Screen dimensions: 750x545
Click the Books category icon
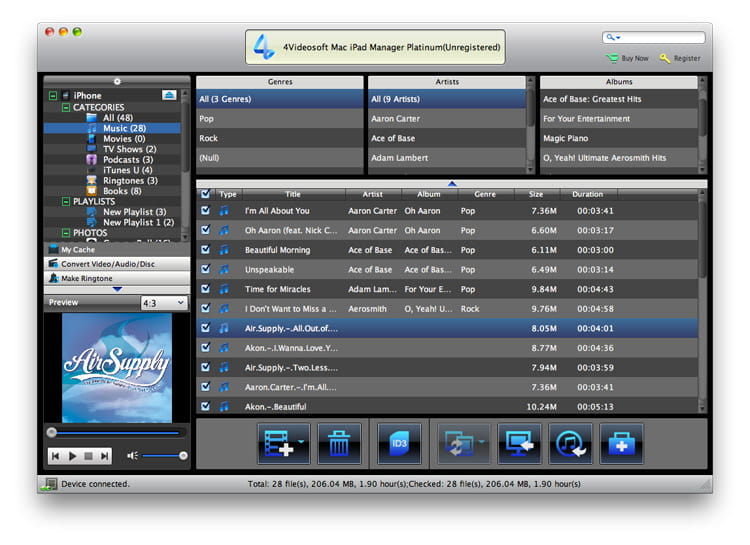click(91, 191)
